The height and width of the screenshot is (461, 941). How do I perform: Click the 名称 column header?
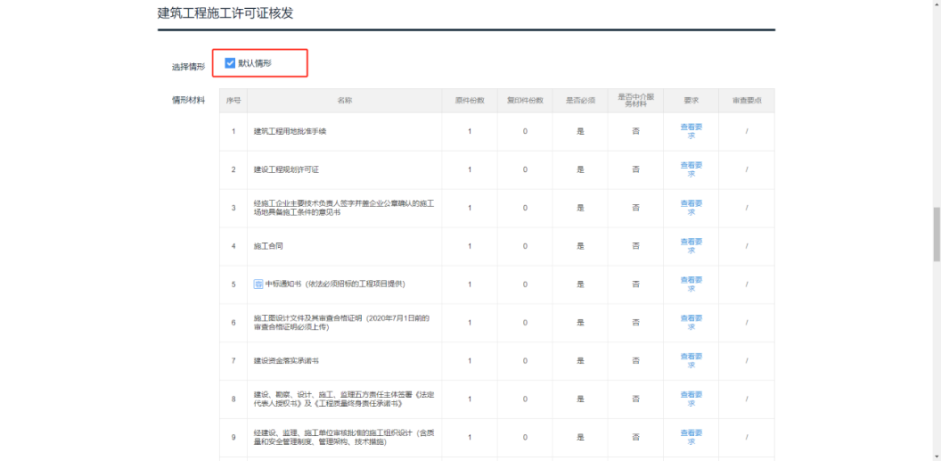tap(344, 100)
